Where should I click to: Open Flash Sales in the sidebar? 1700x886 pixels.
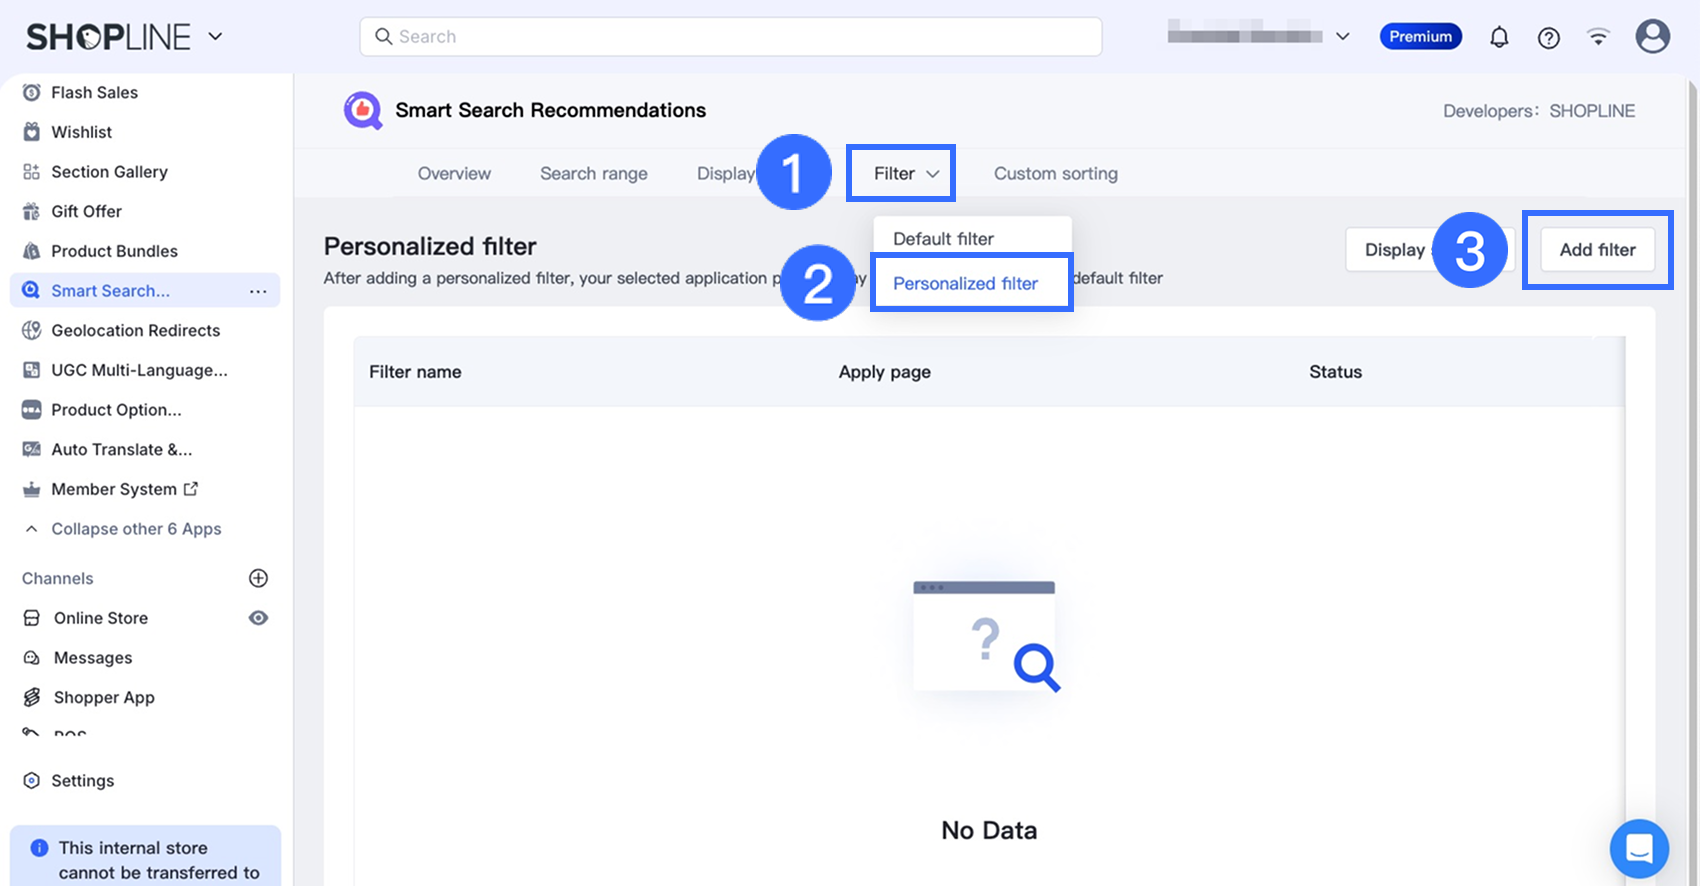click(94, 93)
